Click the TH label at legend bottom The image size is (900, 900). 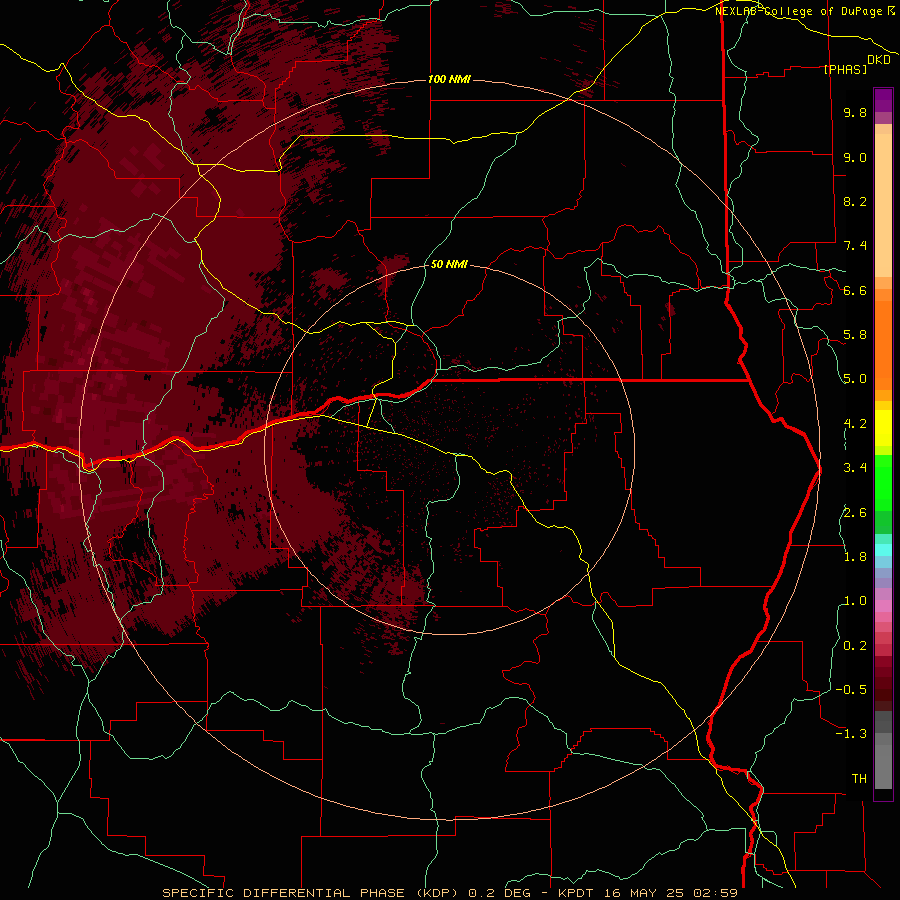click(x=859, y=779)
